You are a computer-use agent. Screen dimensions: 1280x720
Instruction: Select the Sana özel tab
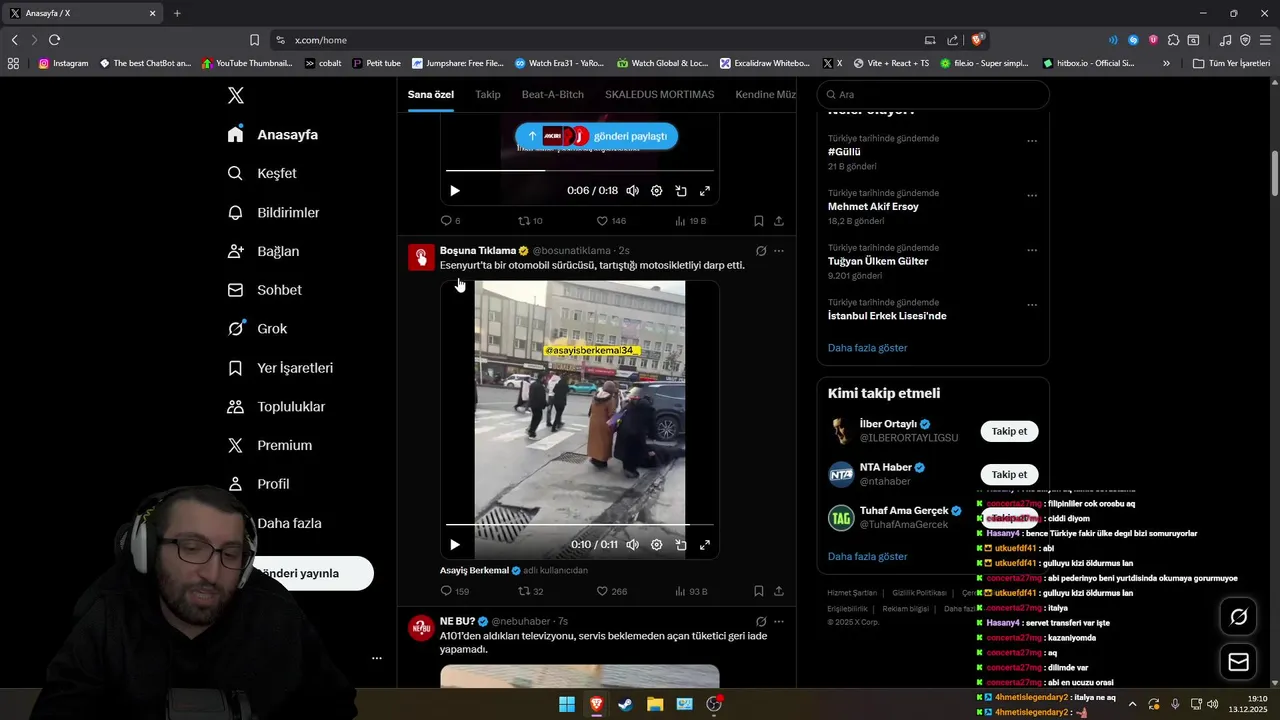(431, 94)
